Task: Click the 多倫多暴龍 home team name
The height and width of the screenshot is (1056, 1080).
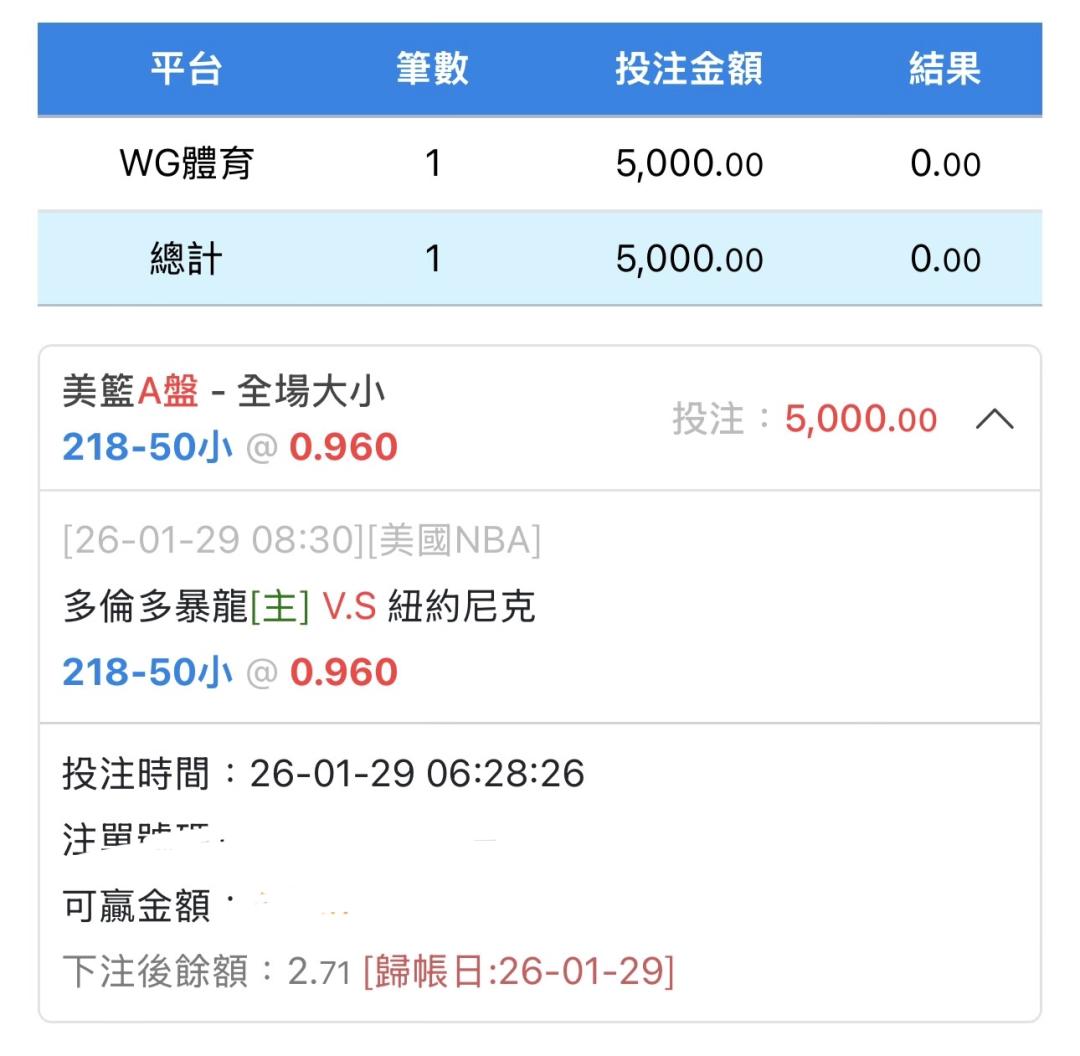Action: pyautogui.click(x=155, y=607)
